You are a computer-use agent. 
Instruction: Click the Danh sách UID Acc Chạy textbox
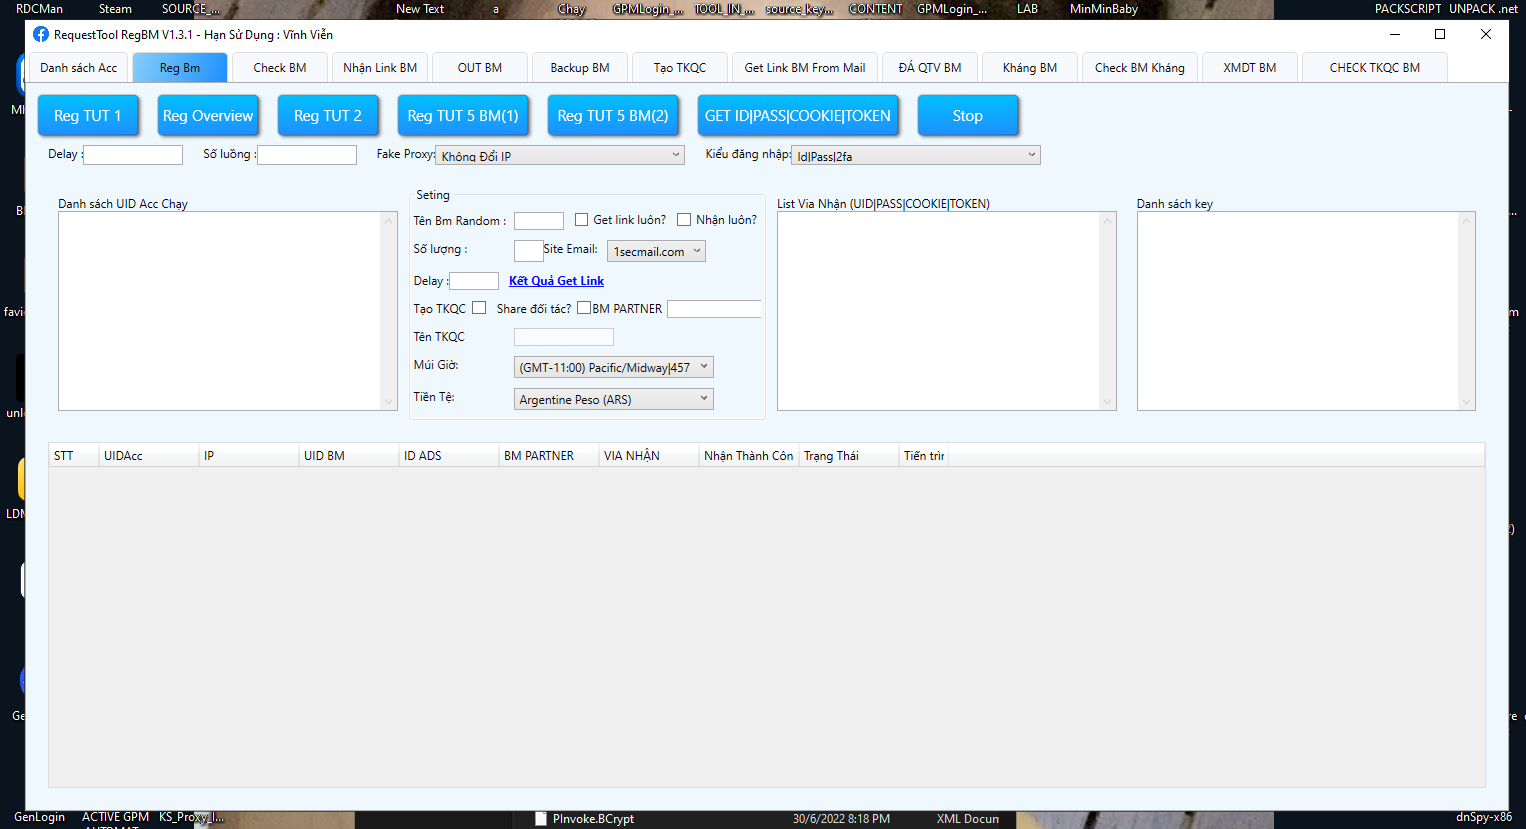coord(220,310)
